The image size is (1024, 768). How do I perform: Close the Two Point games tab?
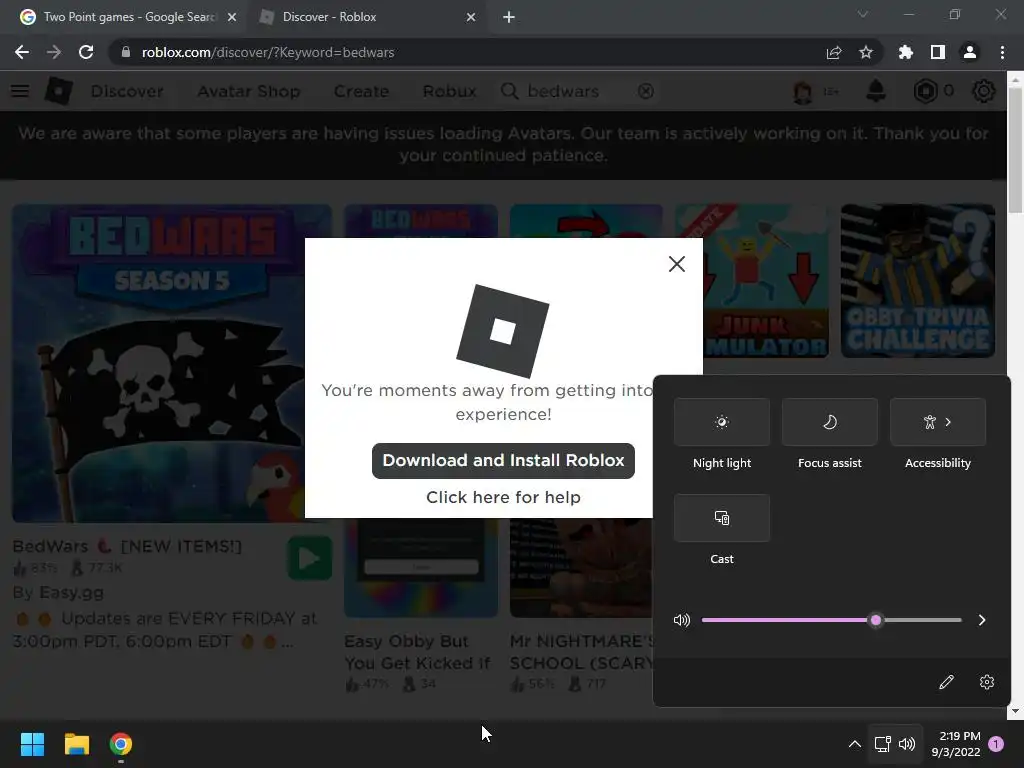(x=232, y=17)
